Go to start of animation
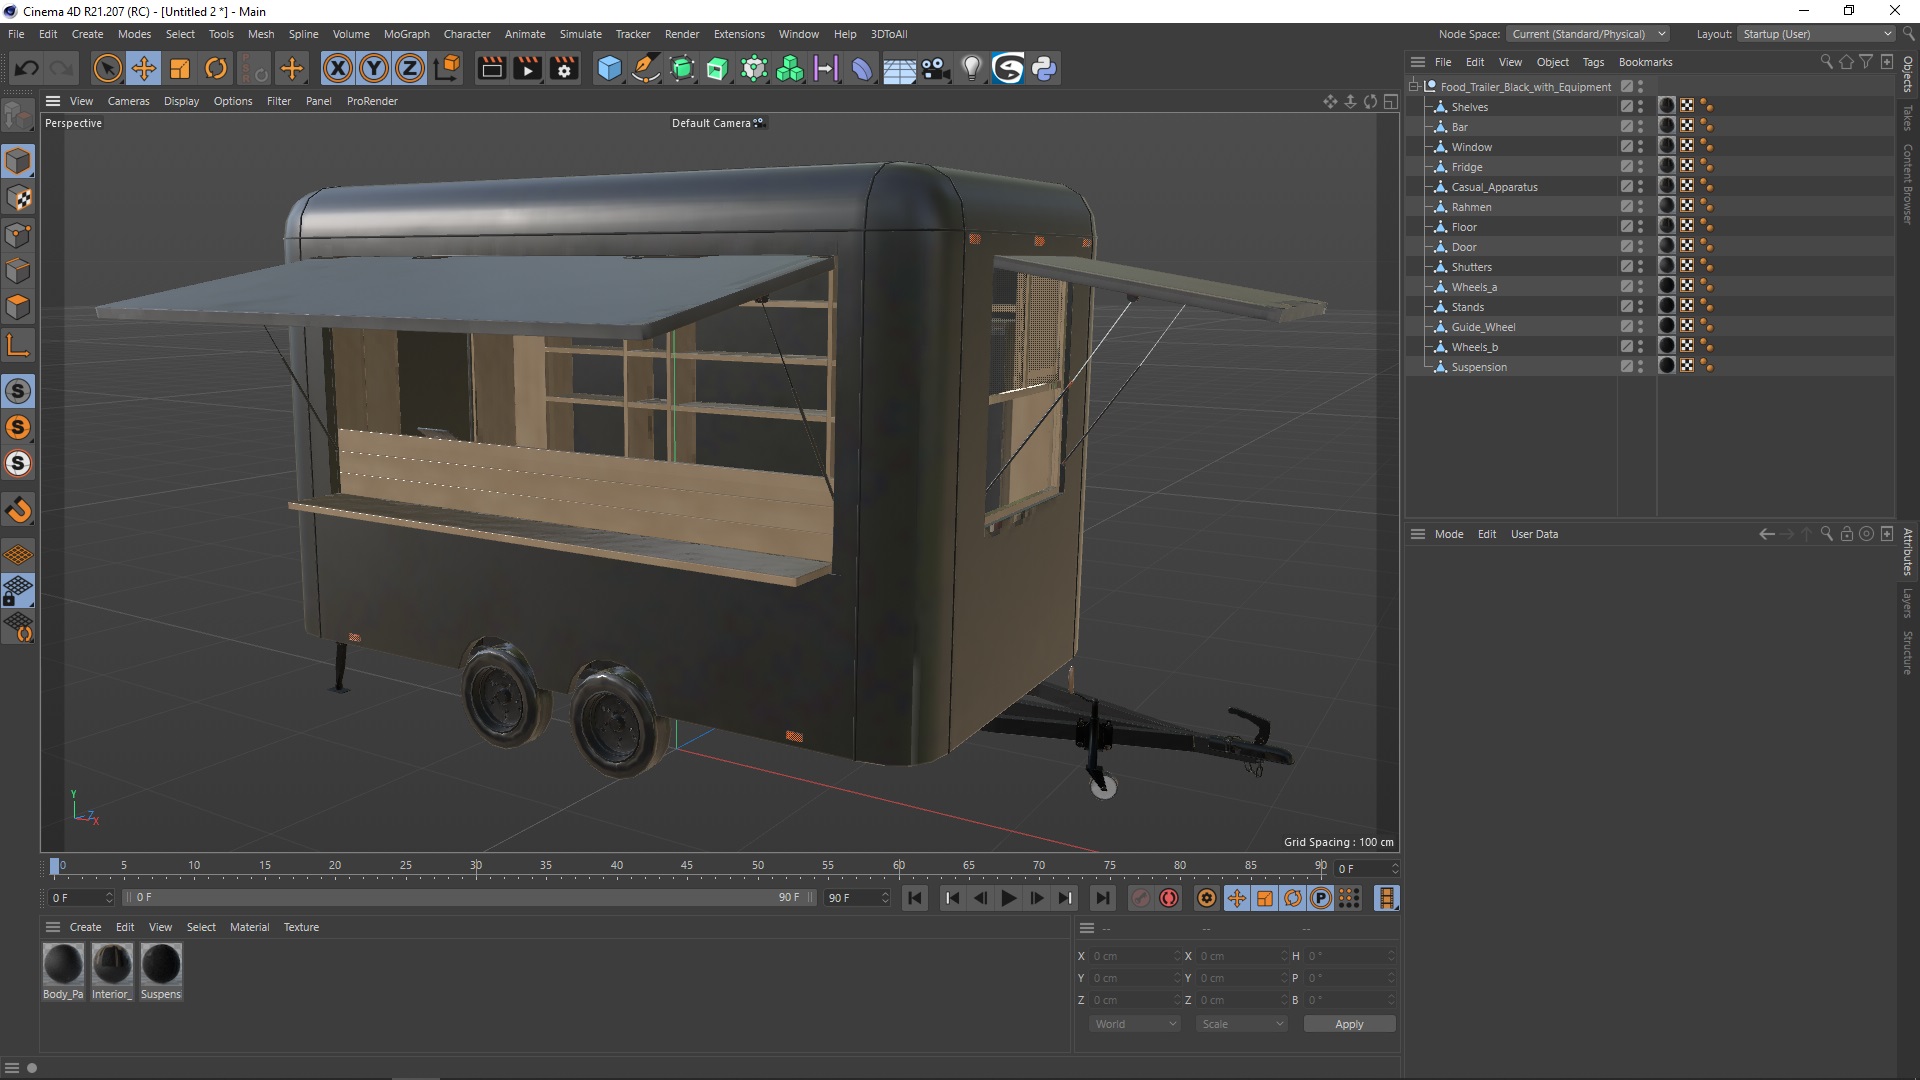The height and width of the screenshot is (1080, 1920). [915, 898]
